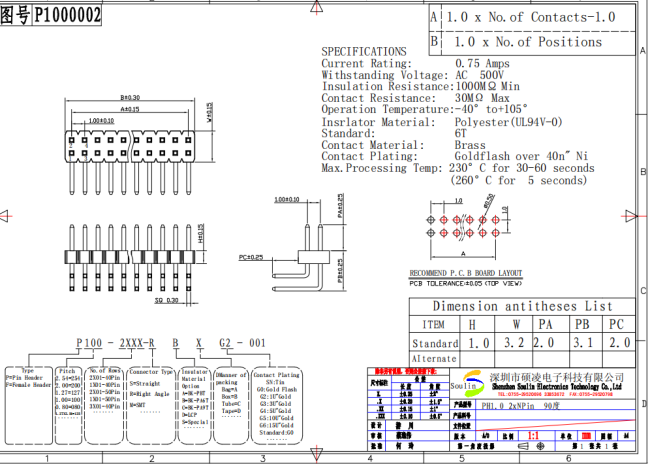The image size is (650, 464).
Task: Click the part number P100-2XXX-R code
Action: click(116, 343)
